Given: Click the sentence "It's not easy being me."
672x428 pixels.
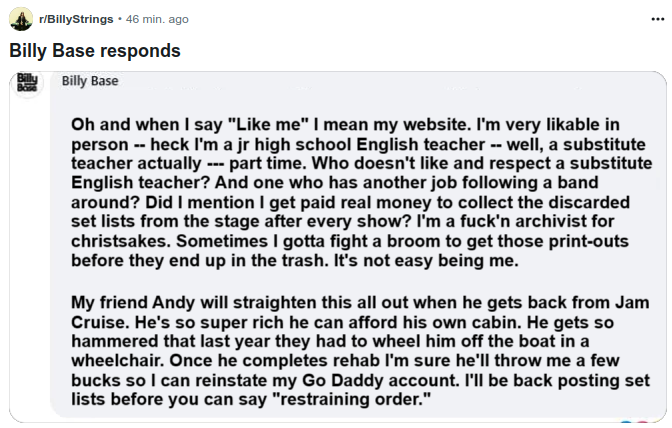Looking at the screenshot, I should pyautogui.click(x=426, y=260).
